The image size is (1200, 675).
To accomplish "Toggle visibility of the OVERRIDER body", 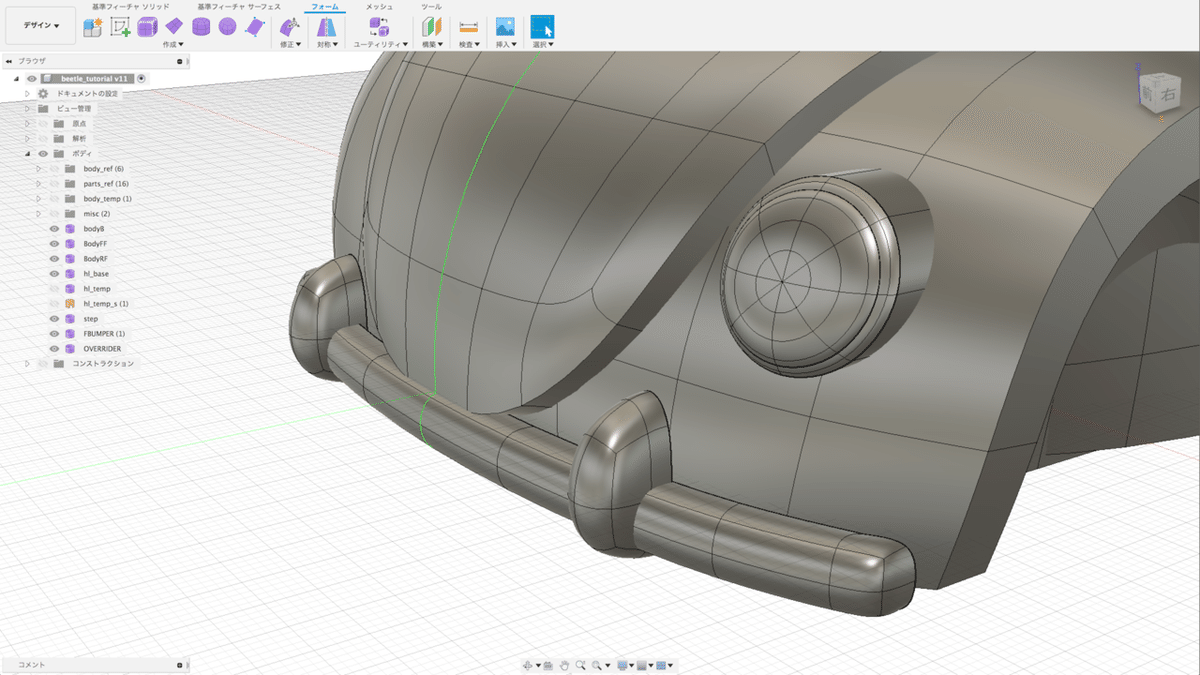I will coord(55,349).
